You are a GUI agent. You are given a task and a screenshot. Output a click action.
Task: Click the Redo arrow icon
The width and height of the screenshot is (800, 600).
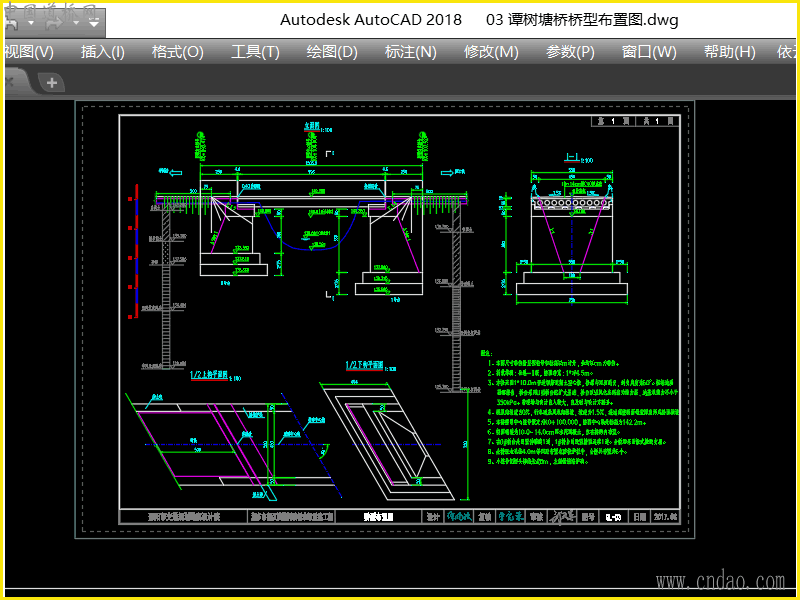(54, 22)
